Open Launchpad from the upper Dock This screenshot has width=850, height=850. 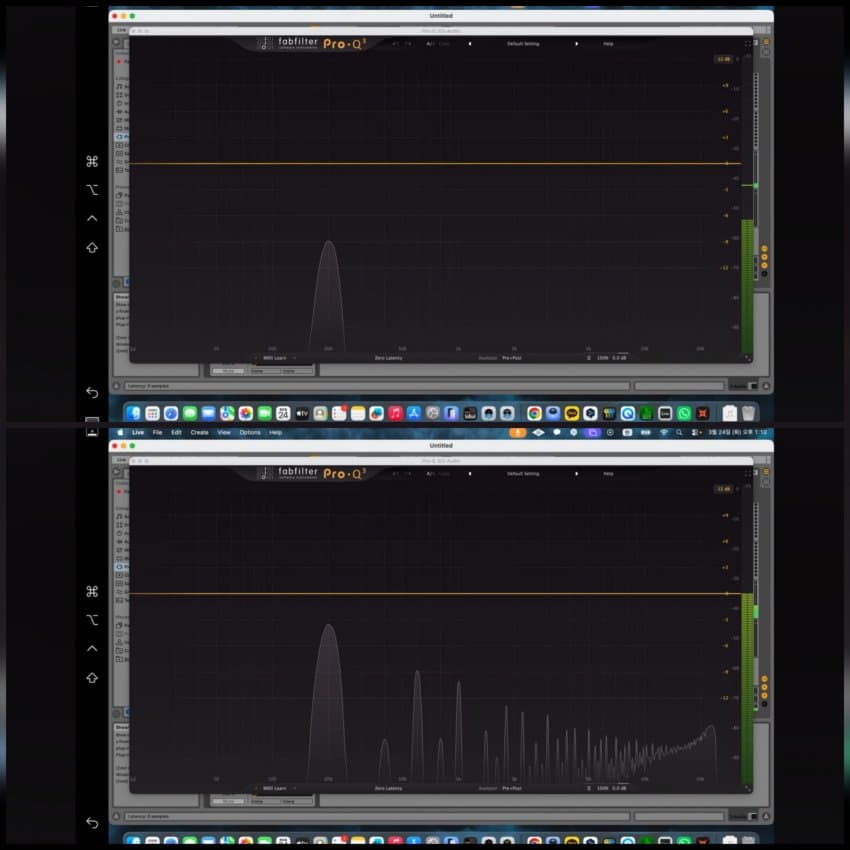152,414
